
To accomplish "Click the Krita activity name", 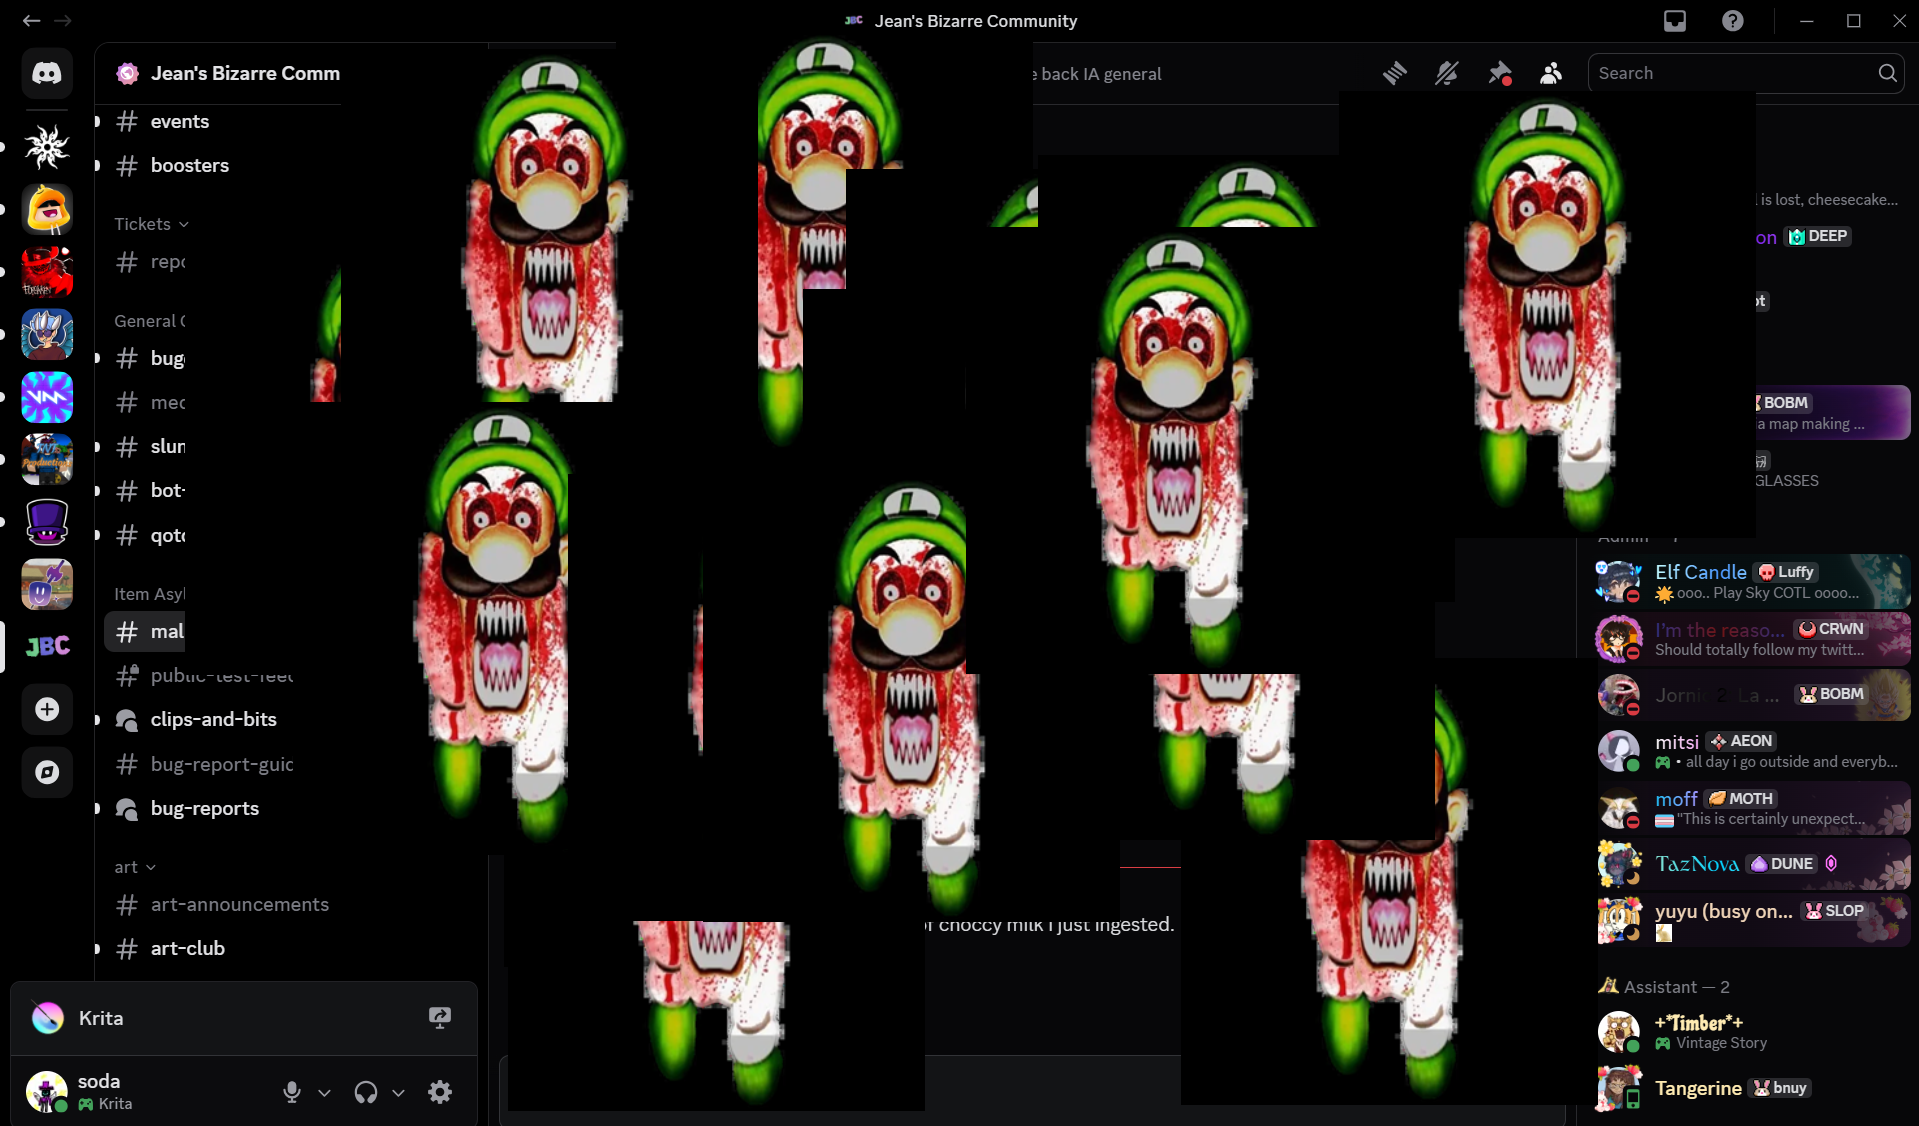I will click(x=101, y=1018).
